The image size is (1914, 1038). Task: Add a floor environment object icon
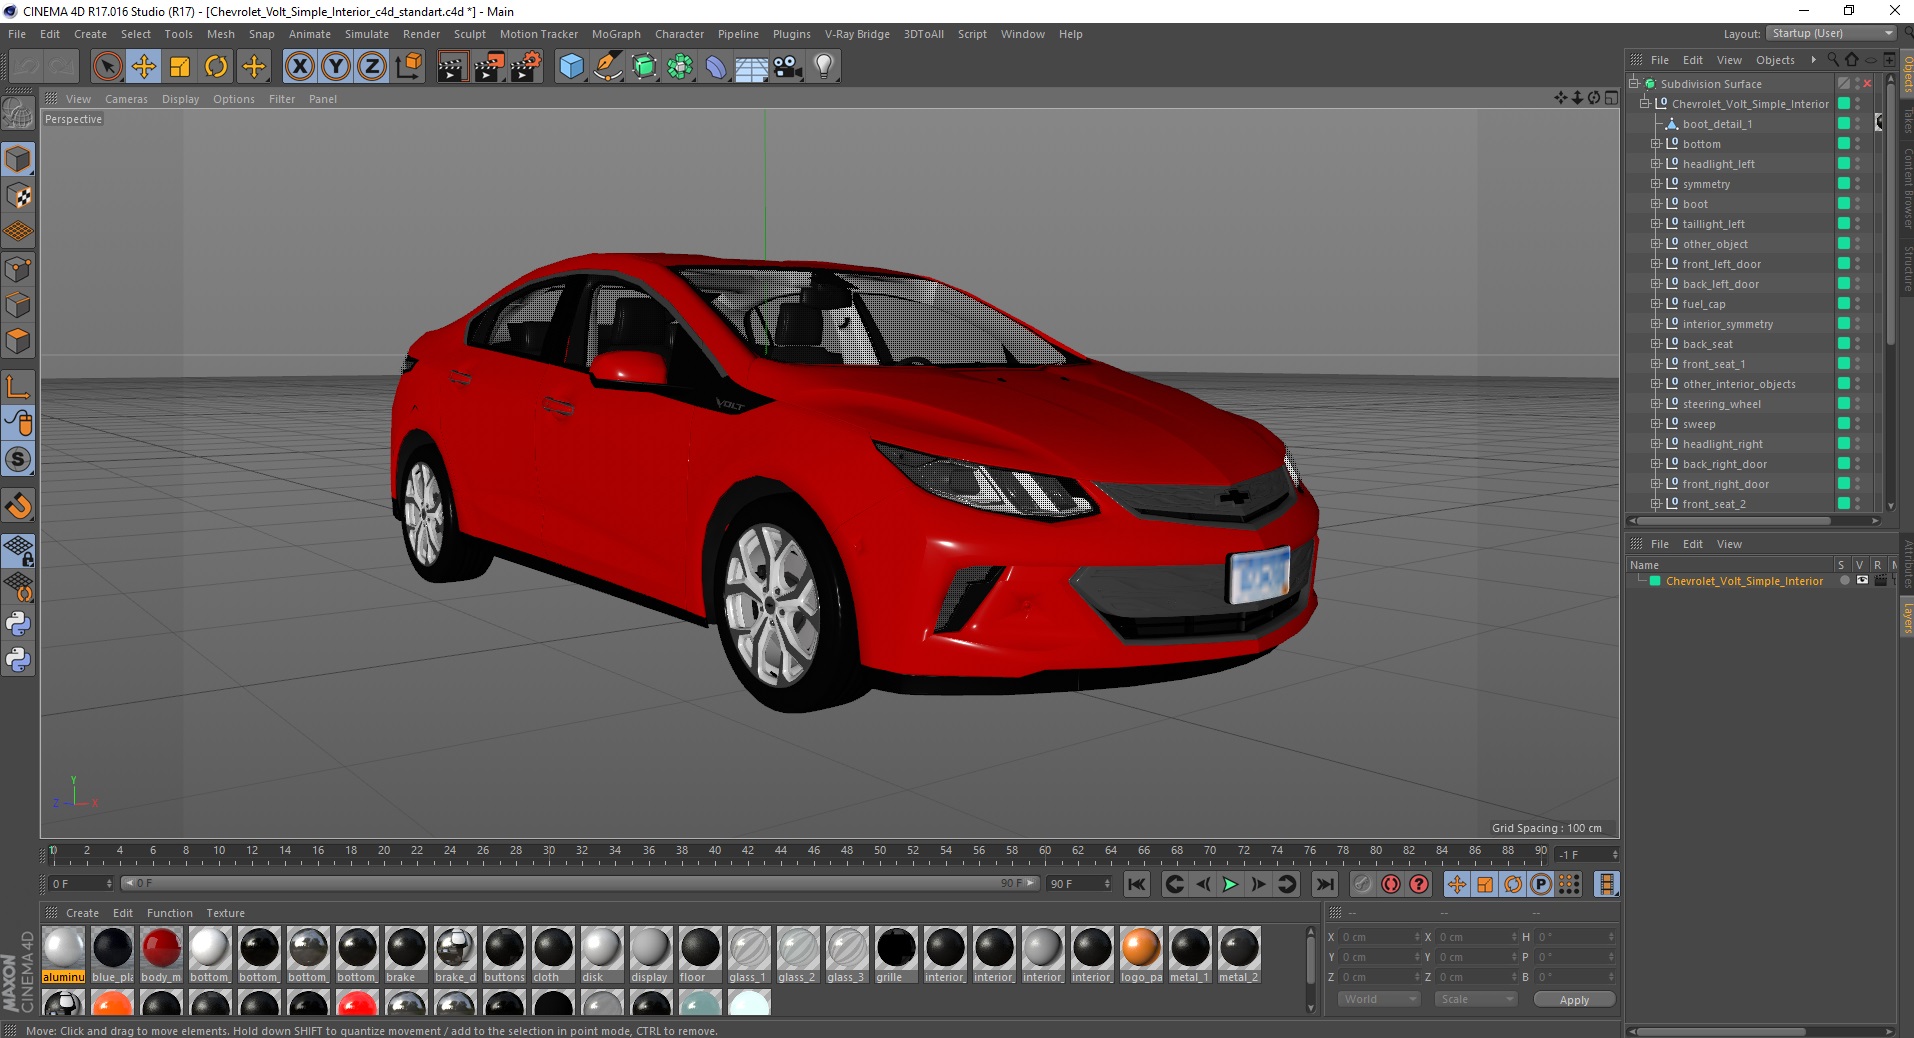[x=752, y=67]
